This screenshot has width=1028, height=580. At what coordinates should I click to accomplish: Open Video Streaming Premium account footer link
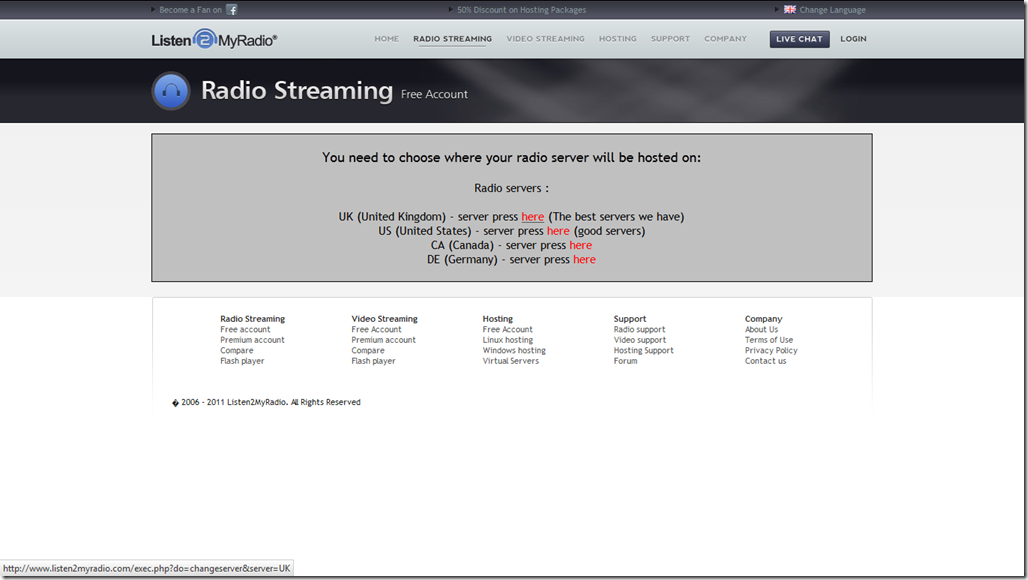tap(384, 340)
